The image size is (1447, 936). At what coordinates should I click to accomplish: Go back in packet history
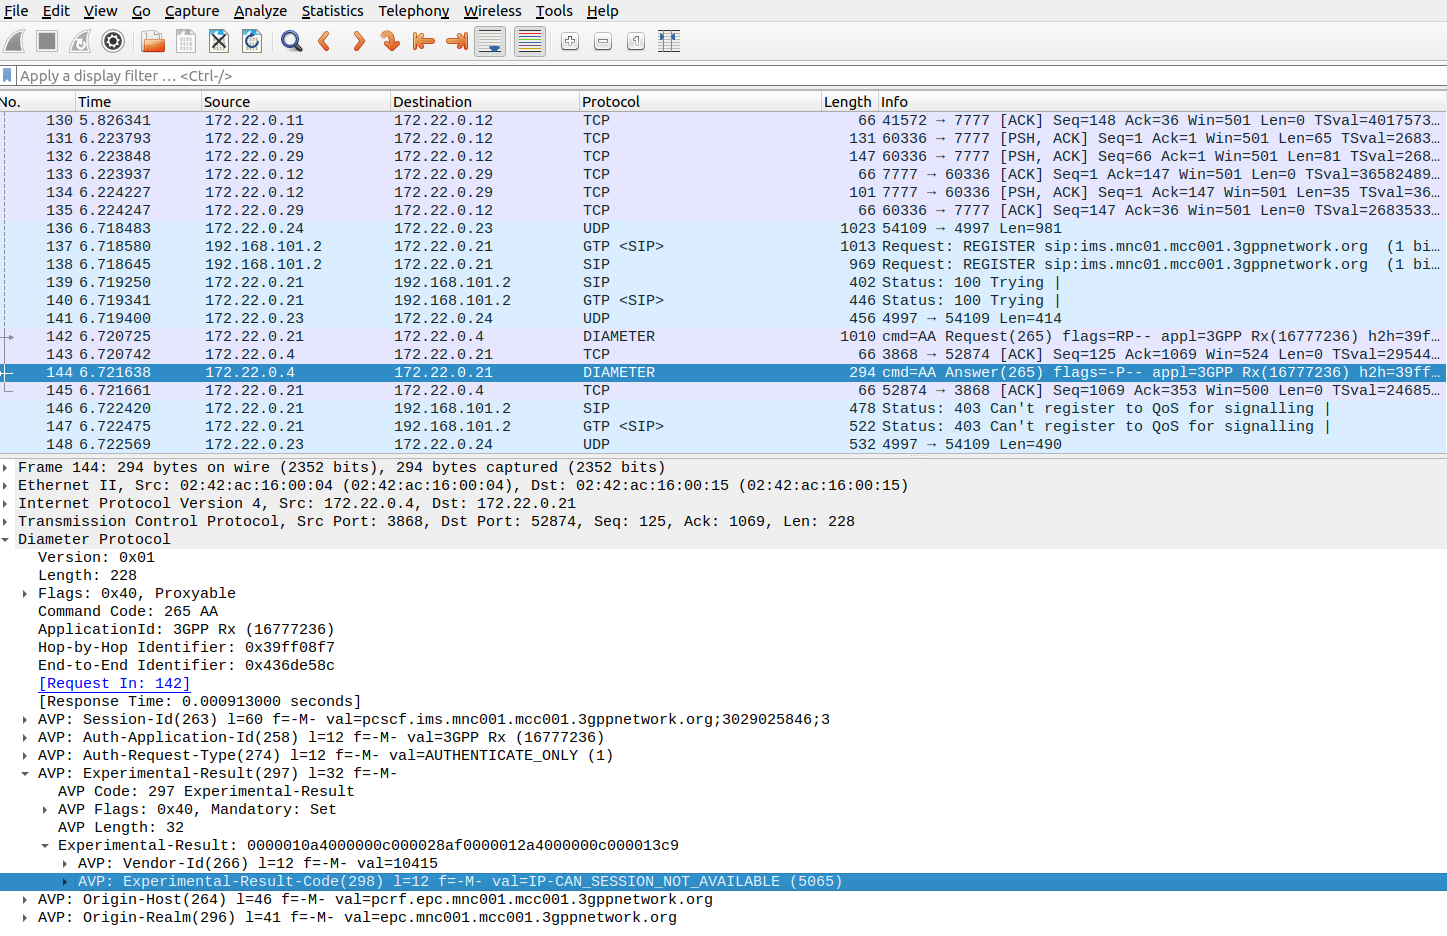tap(324, 41)
